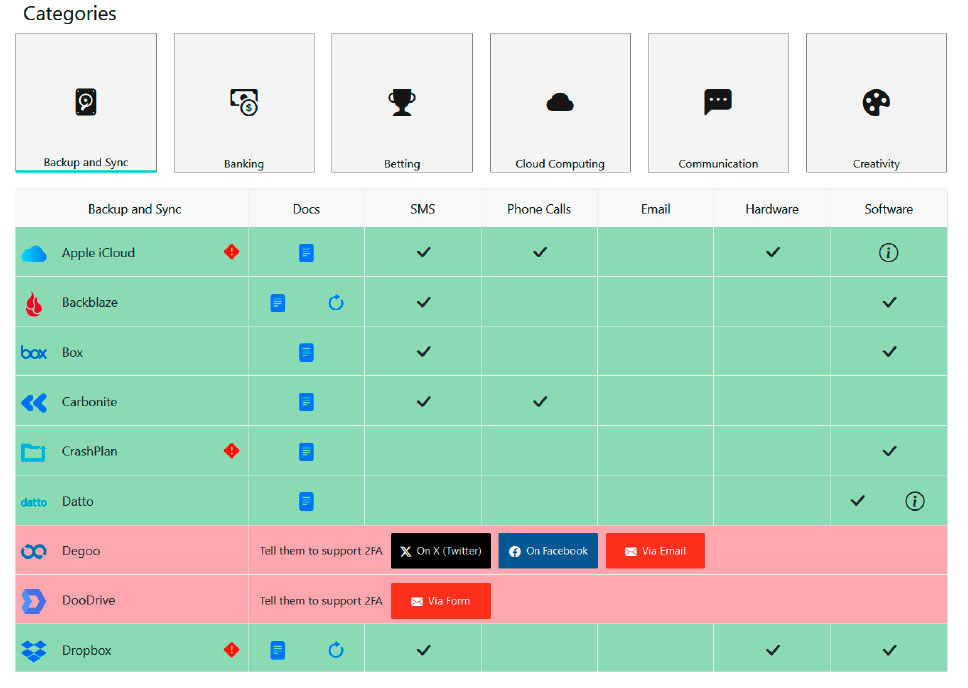Screen dimensions: 968x688
Task: Click the recovery circular arrow icon for Backblaze
Action: [x=336, y=303]
